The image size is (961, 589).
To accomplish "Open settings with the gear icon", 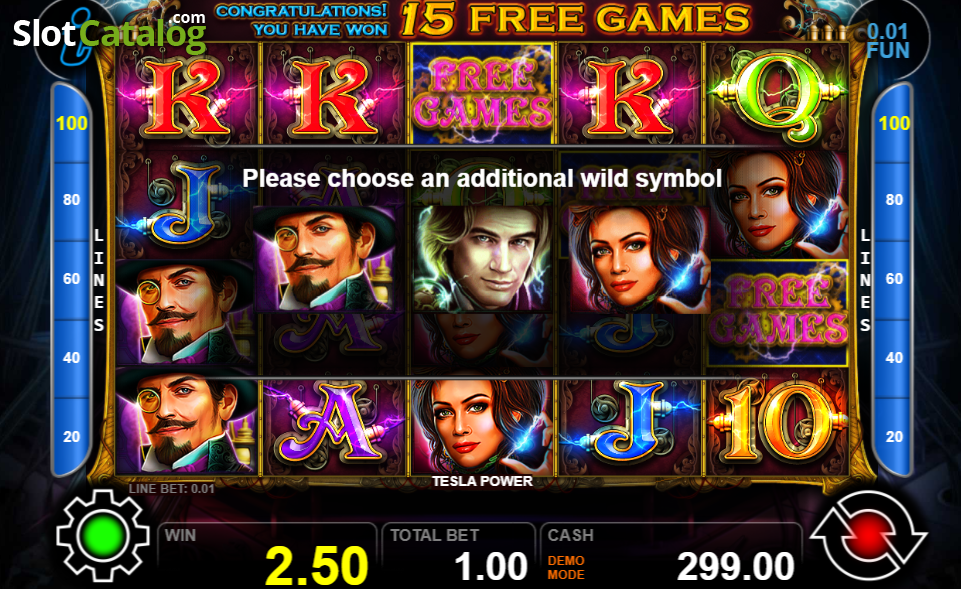I will click(103, 535).
